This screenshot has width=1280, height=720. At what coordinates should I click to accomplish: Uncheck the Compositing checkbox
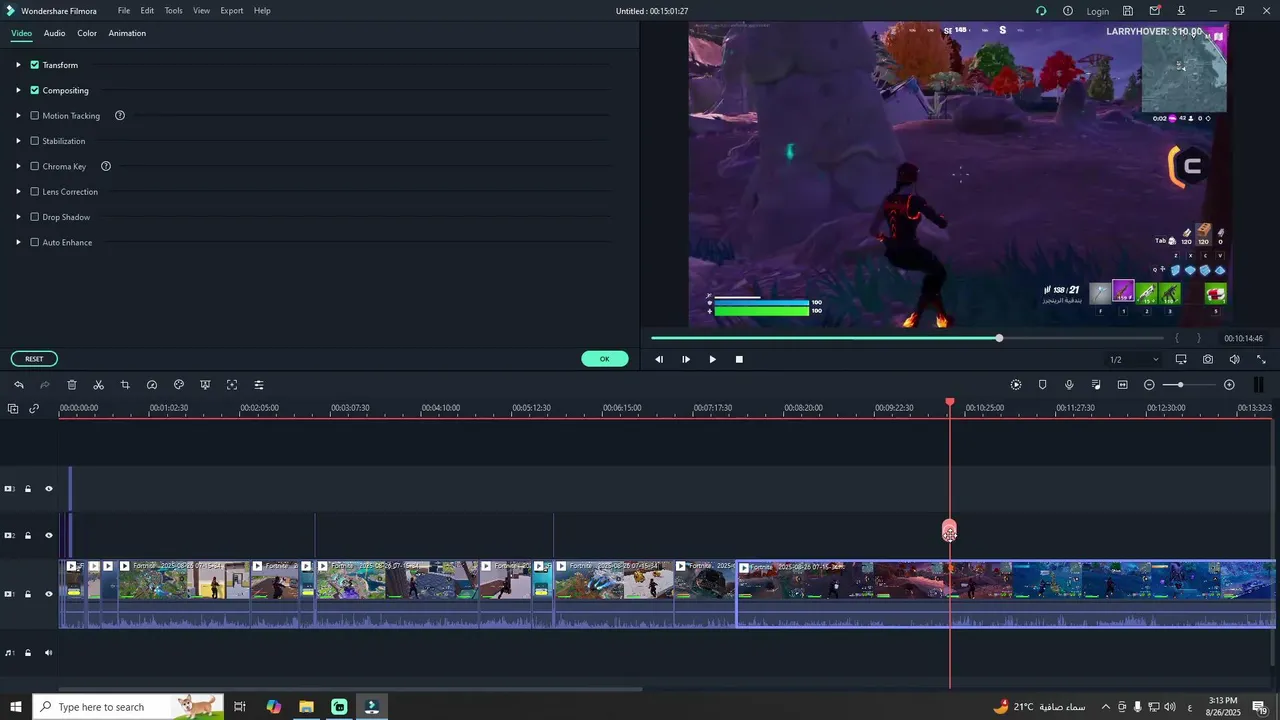(x=35, y=90)
